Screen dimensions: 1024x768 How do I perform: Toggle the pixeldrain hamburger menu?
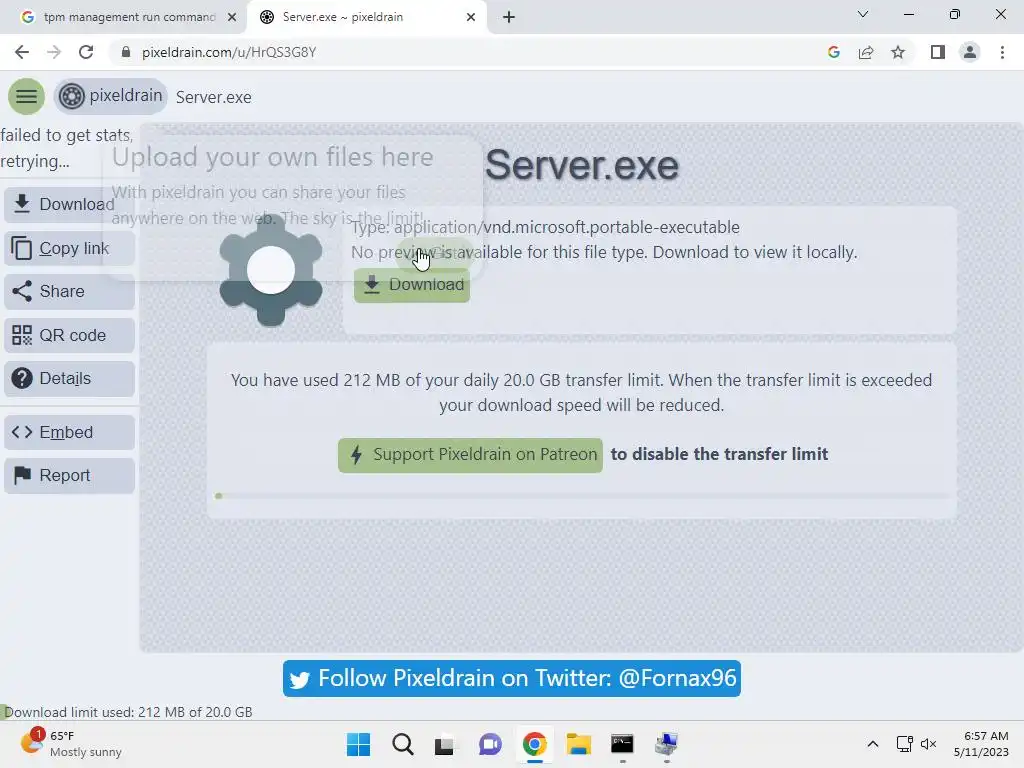click(26, 97)
